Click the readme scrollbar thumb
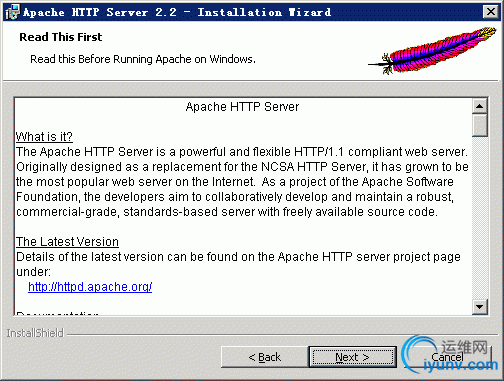 tap(480, 125)
